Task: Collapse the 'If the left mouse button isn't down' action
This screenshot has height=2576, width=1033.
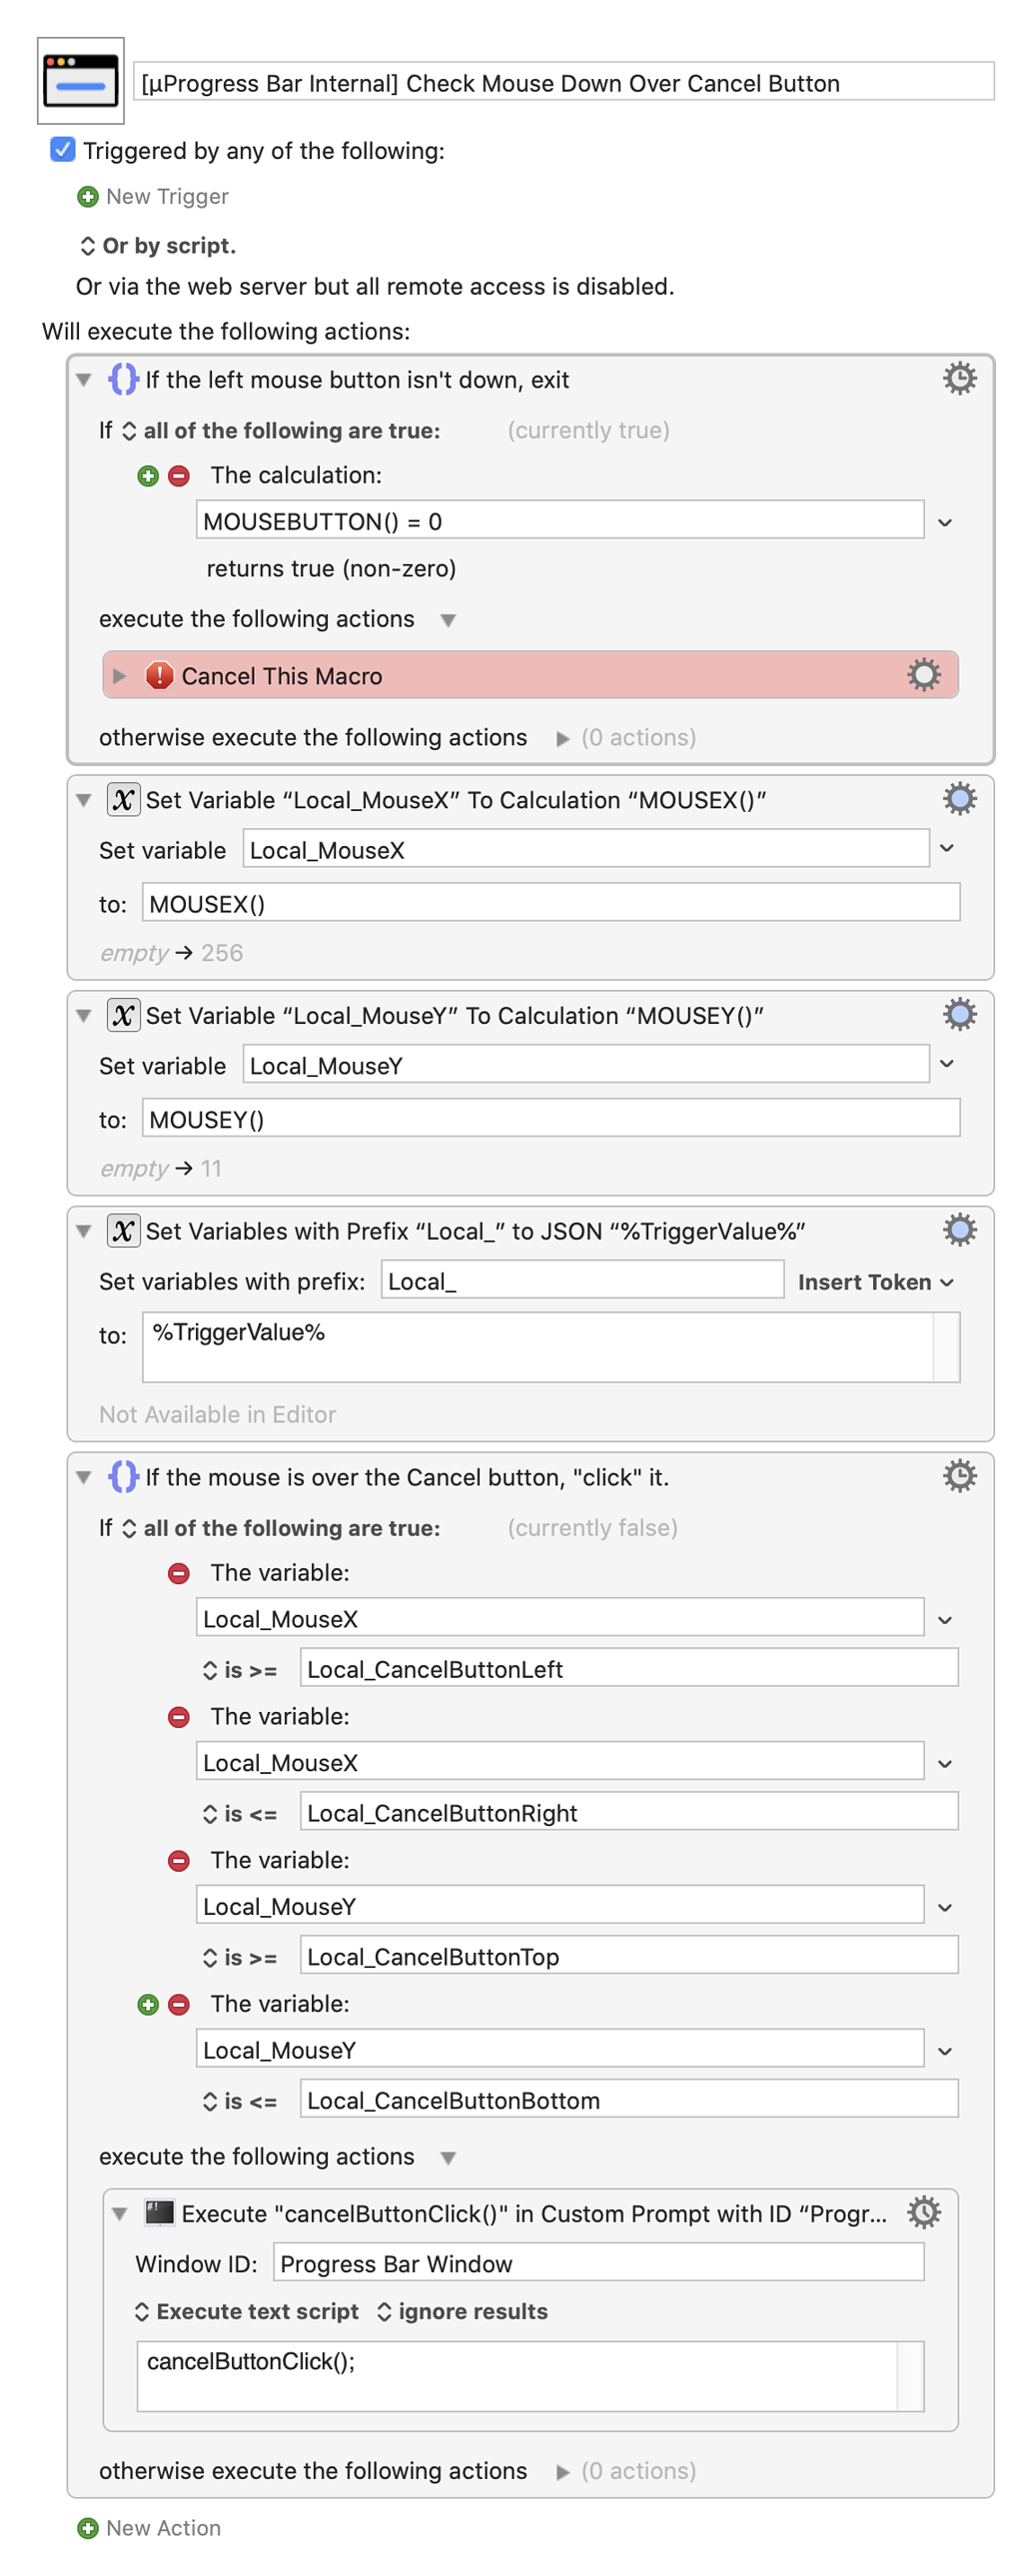Action: [84, 380]
